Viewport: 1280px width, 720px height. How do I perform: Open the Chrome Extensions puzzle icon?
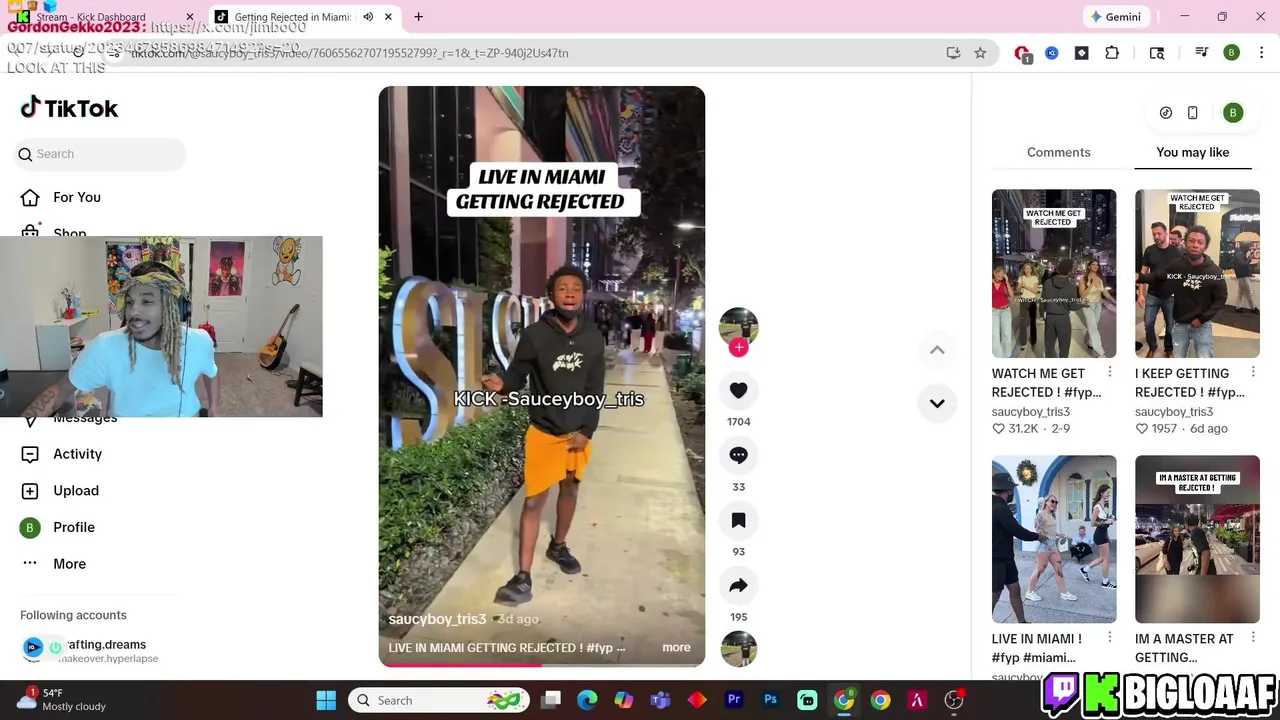(x=1112, y=53)
